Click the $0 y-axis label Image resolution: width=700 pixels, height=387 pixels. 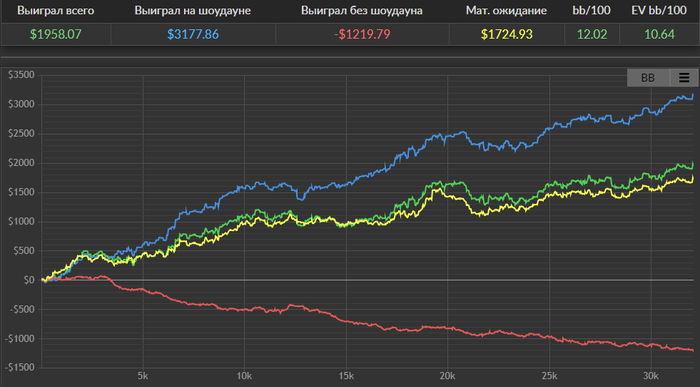pyautogui.click(x=29, y=280)
